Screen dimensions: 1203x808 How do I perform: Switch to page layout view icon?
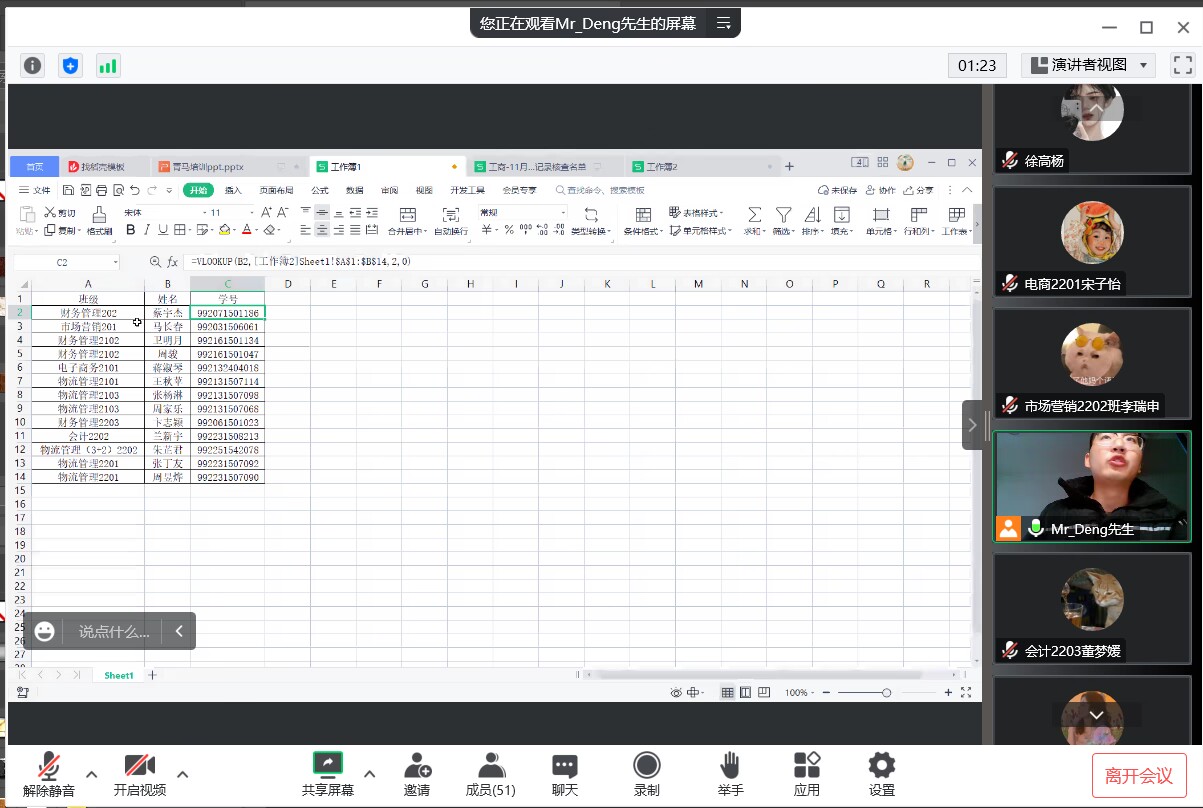pyautogui.click(x=746, y=693)
